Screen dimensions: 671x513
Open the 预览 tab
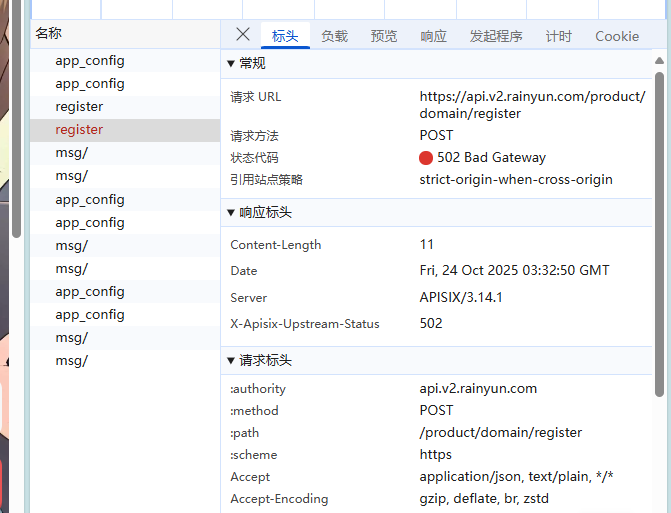point(384,36)
